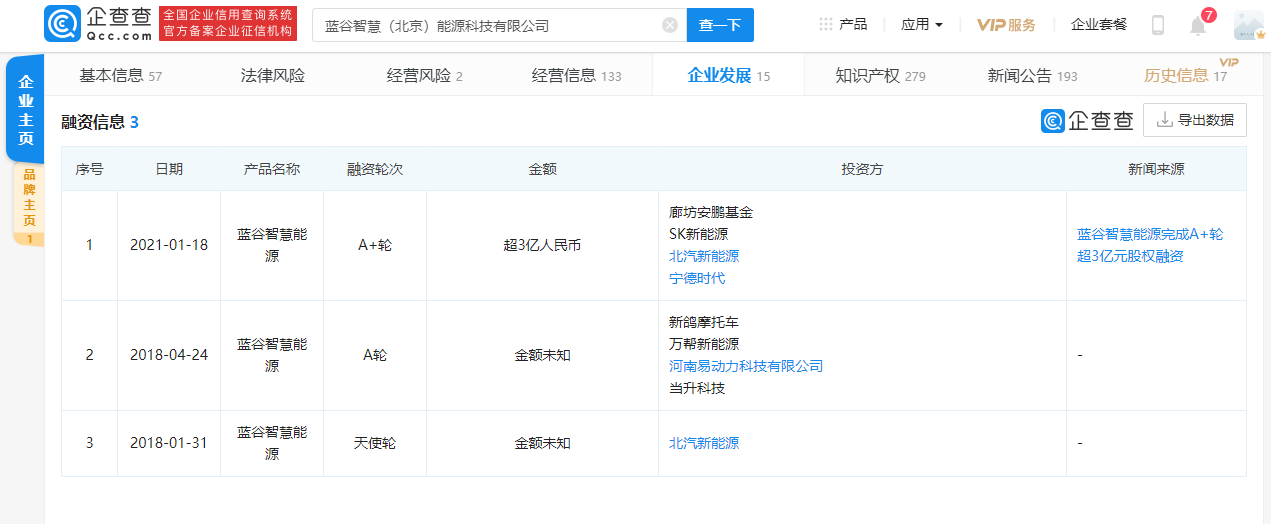Click date cell 2018-04-24
Viewport: 1271px width, 524px height.
click(169, 355)
